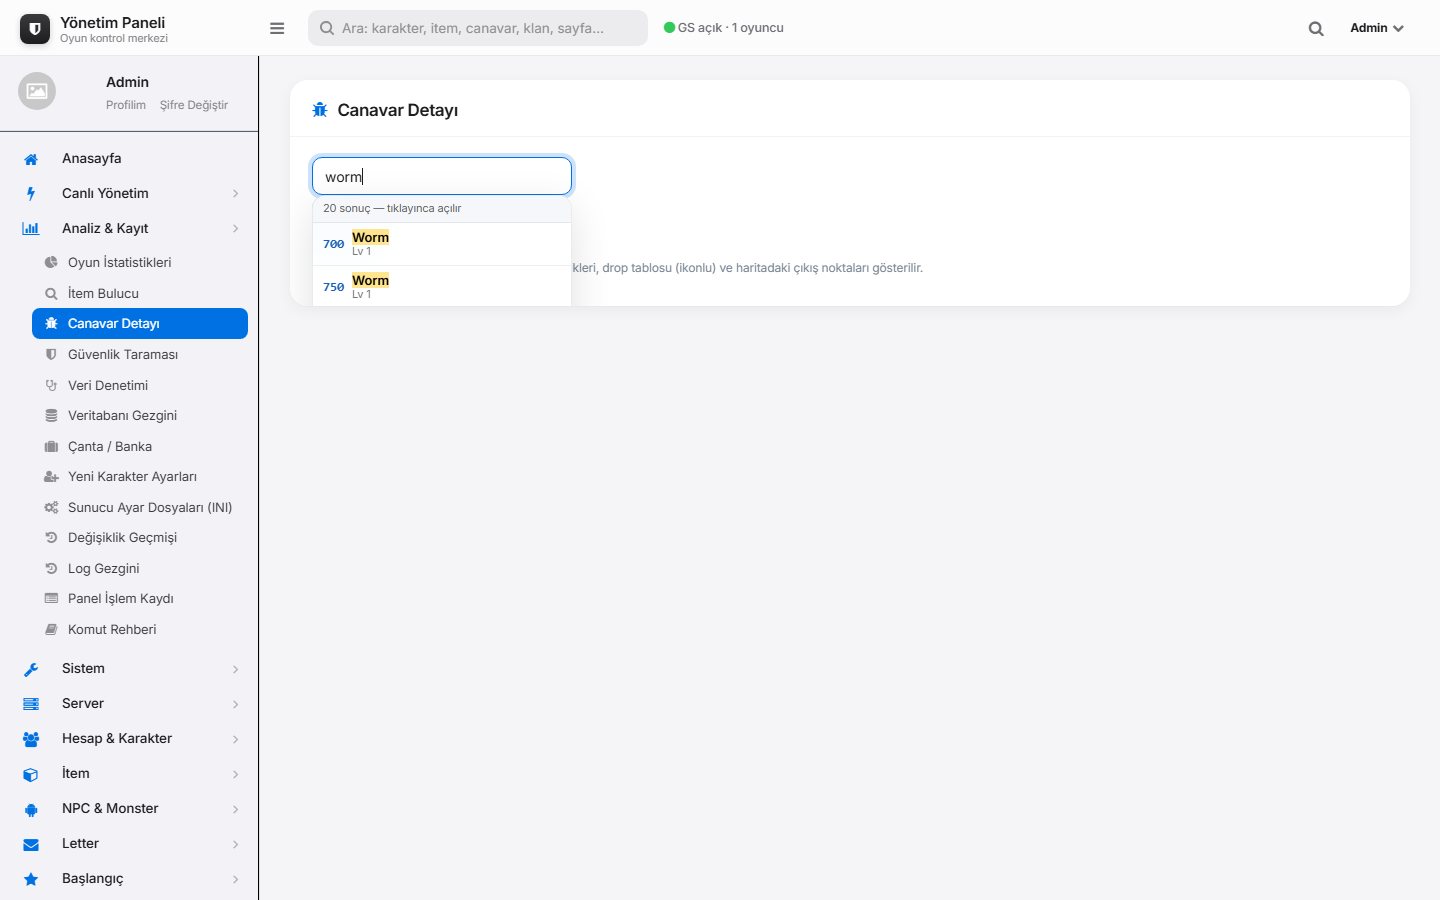
Task: Click the bug icon beside Canavar Detayı heading
Action: coord(320,110)
